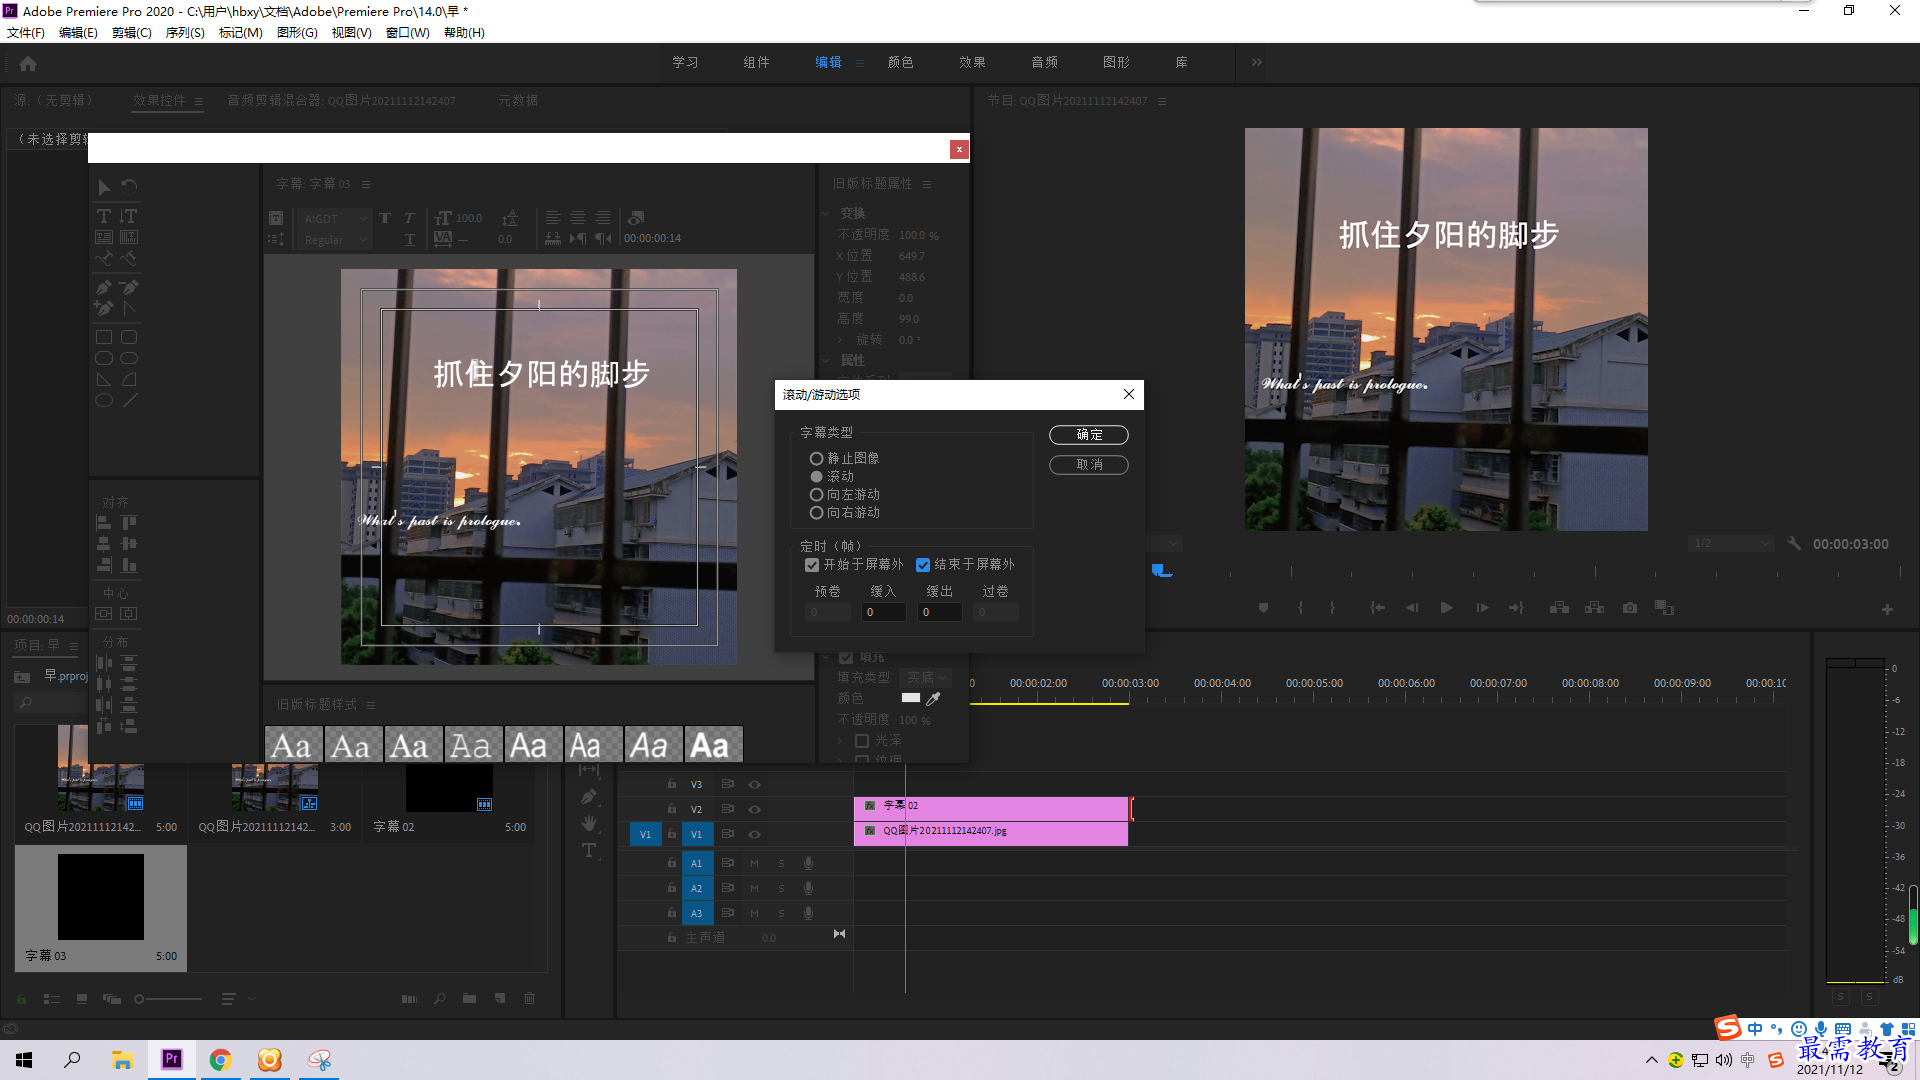The height and width of the screenshot is (1080, 1920).
Task: Select 字幕 03 thumbnail in project panel
Action: (x=100, y=897)
